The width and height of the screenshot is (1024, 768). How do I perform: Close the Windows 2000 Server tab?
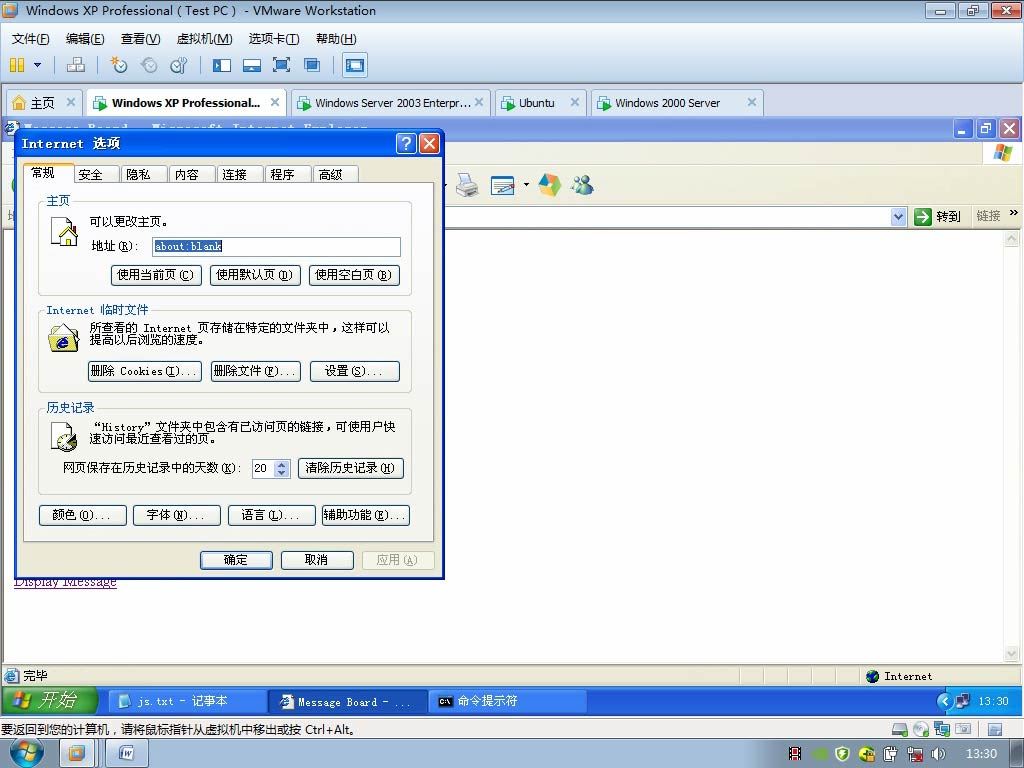[x=752, y=102]
